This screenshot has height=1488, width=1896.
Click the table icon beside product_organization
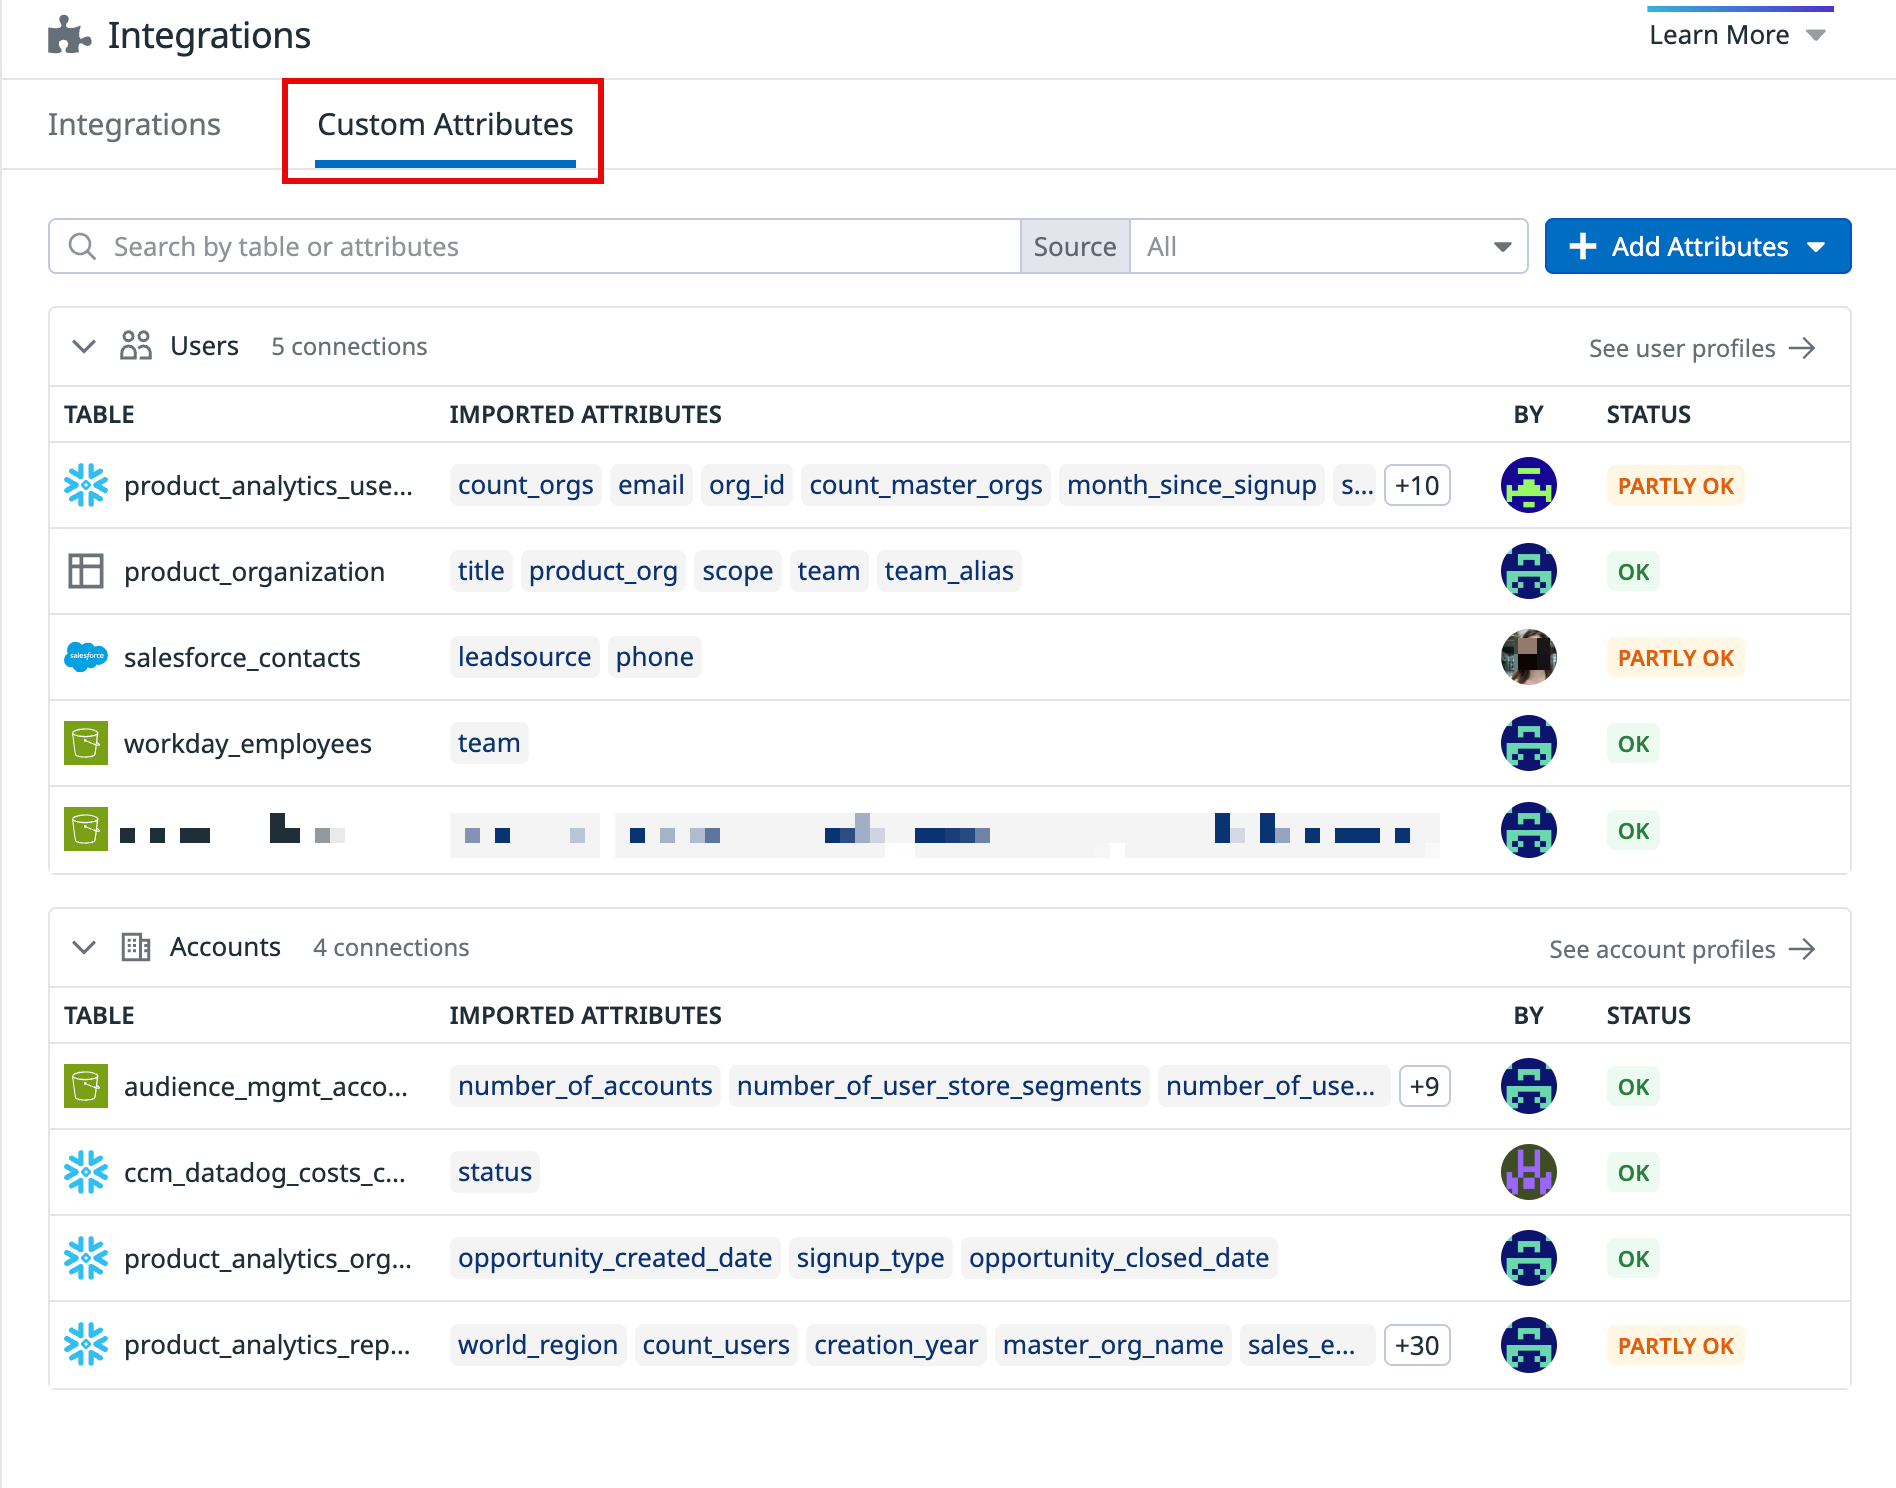click(86, 571)
